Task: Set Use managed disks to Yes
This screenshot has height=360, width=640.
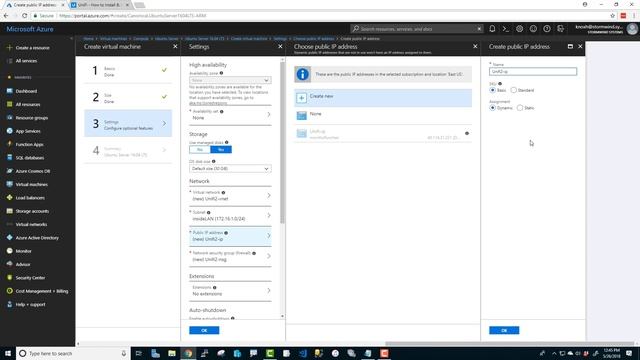Action: pos(221,150)
